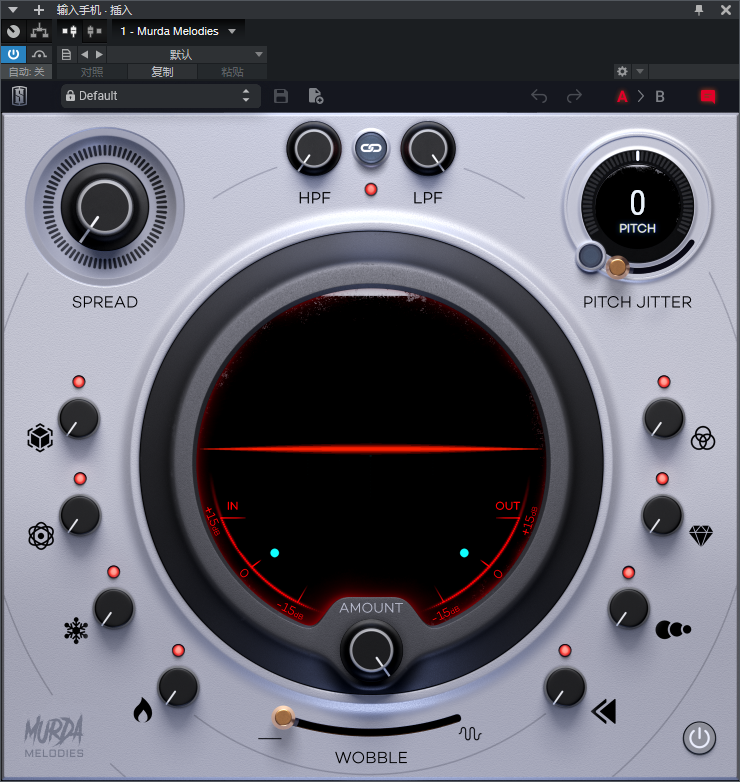This screenshot has height=782, width=740.
Task: Go to next host preset arrow
Action: (99, 54)
